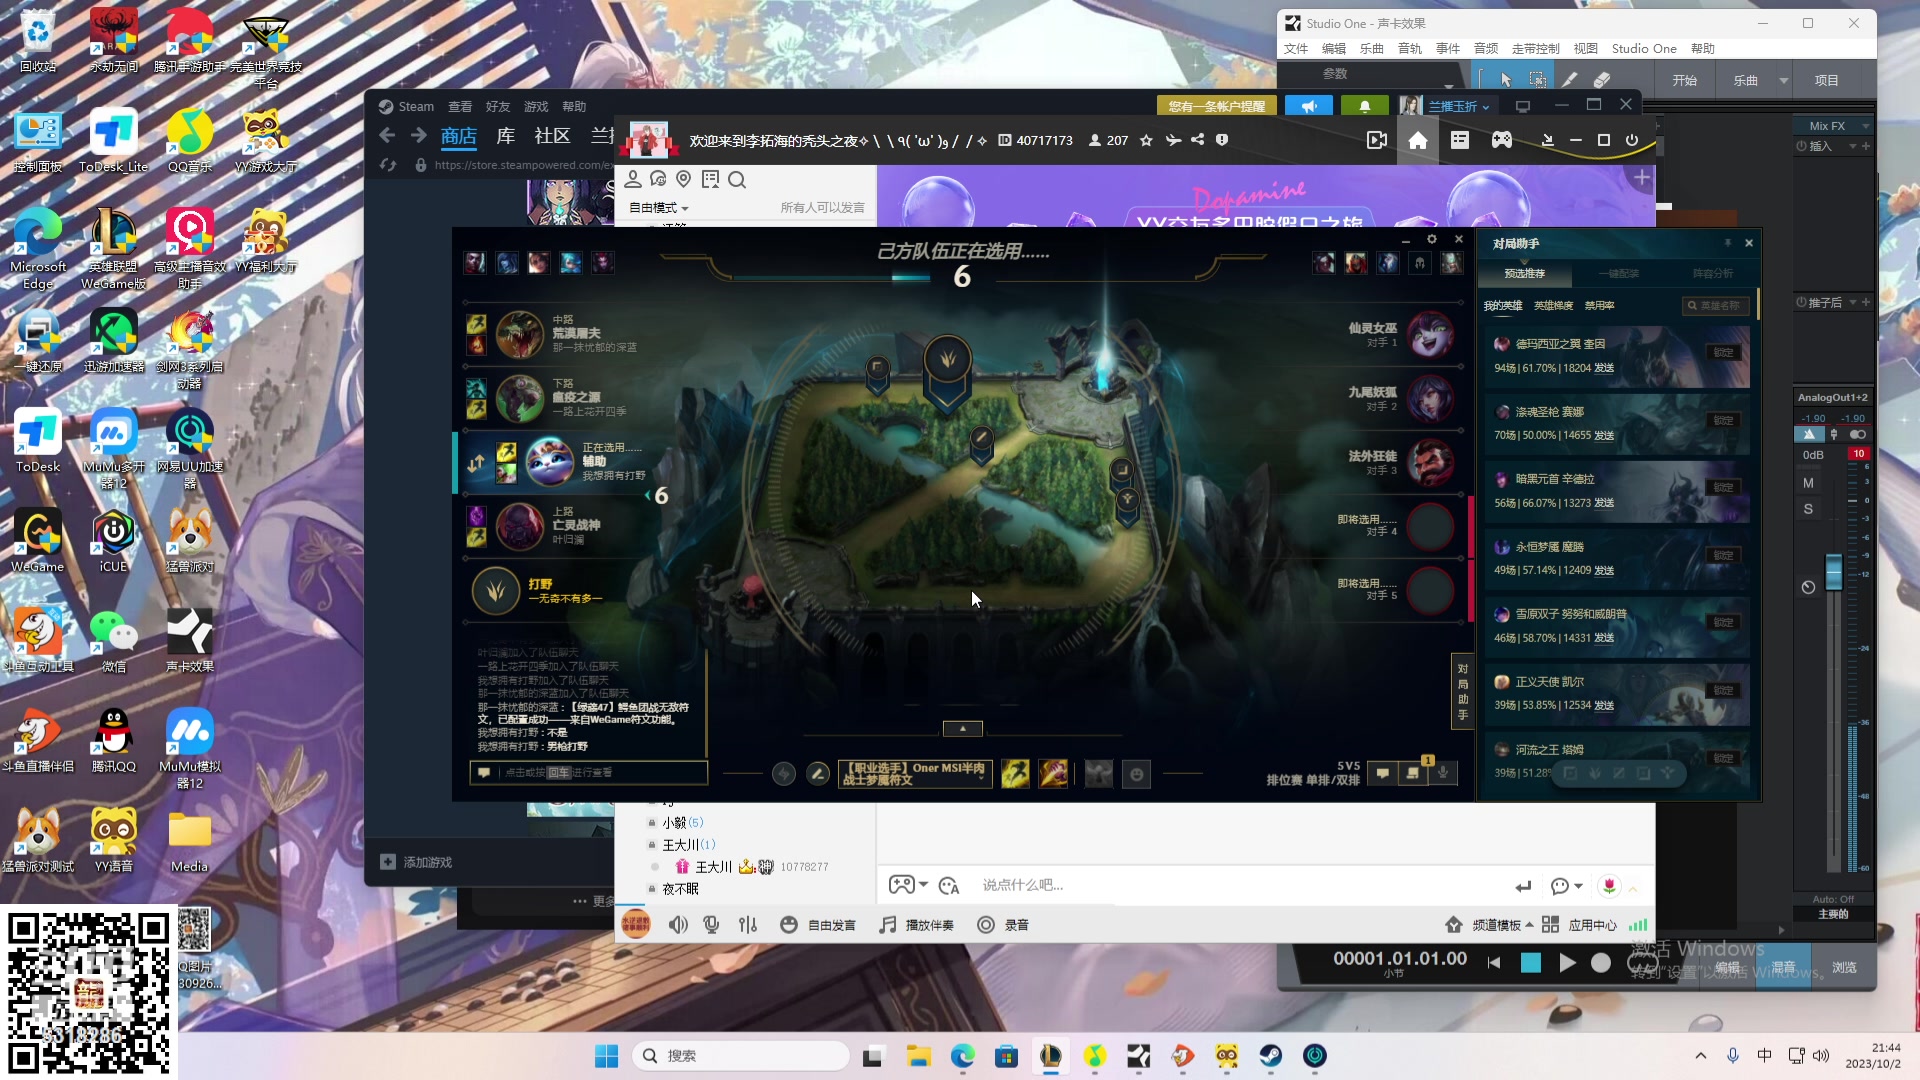Screen dimensions: 1920x1080
Task: Open the YY video playback icon
Action: coord(1377,141)
